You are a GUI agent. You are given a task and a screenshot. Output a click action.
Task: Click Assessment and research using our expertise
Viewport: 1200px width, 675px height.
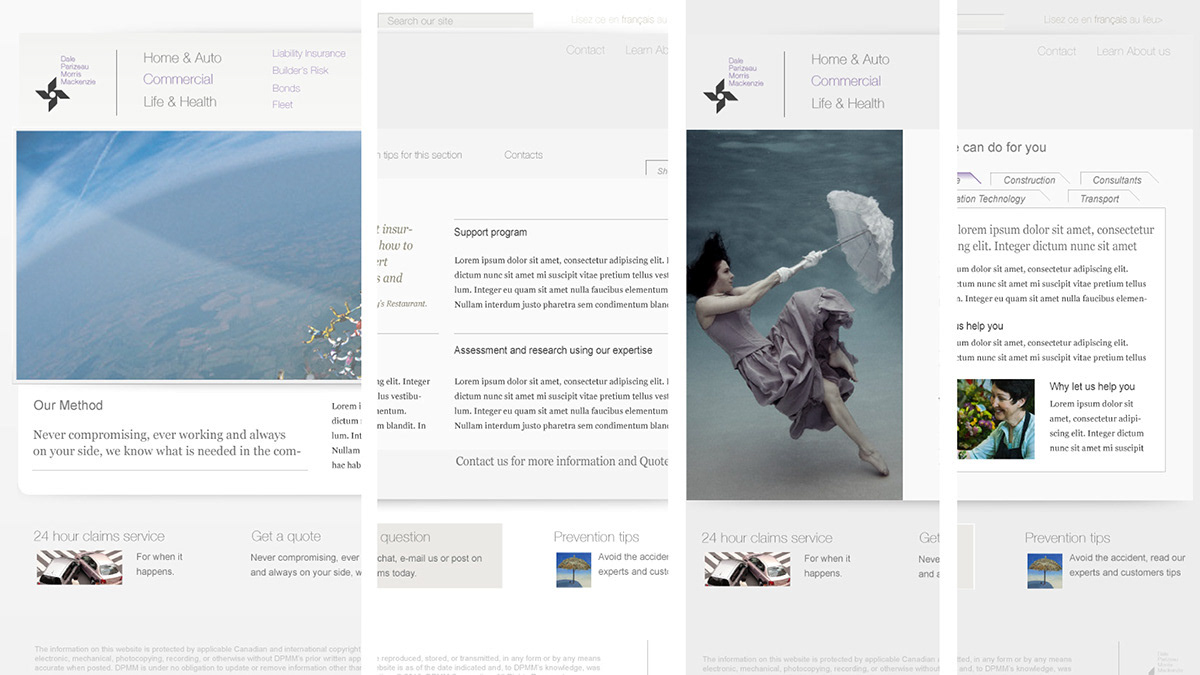click(x=553, y=350)
